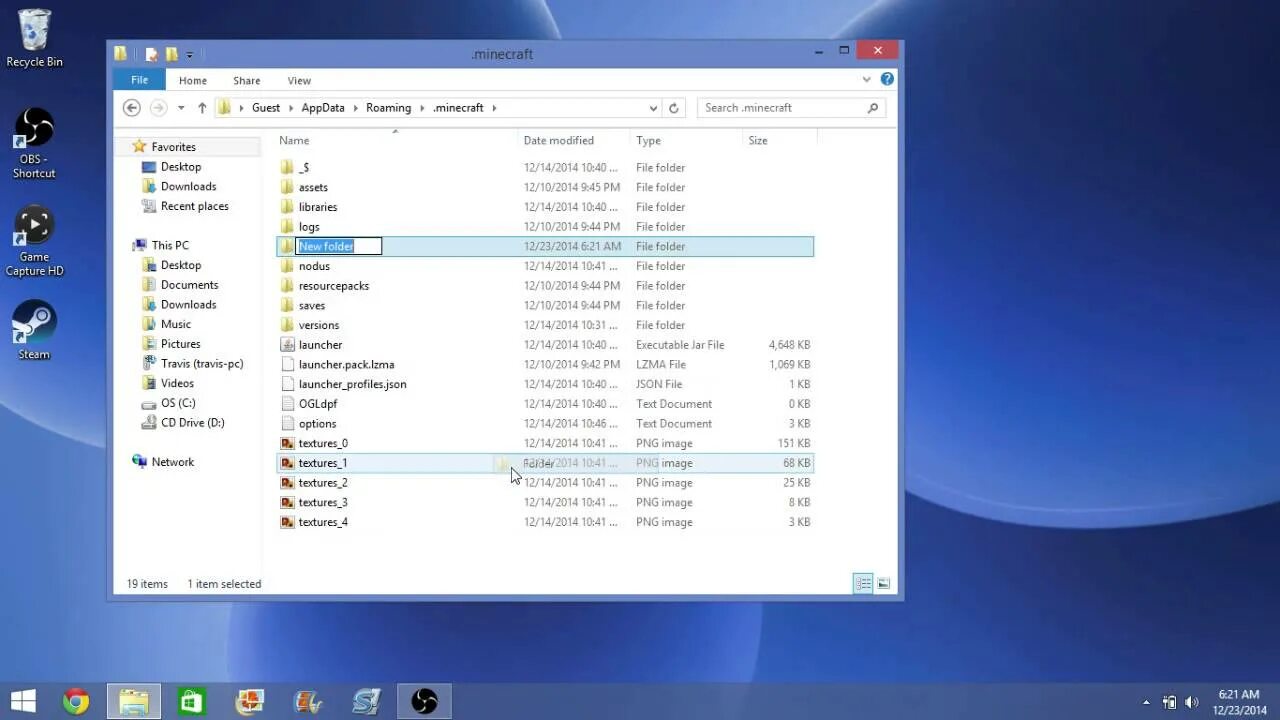Click the Back navigation arrow
The image size is (1280, 720).
coord(131,108)
